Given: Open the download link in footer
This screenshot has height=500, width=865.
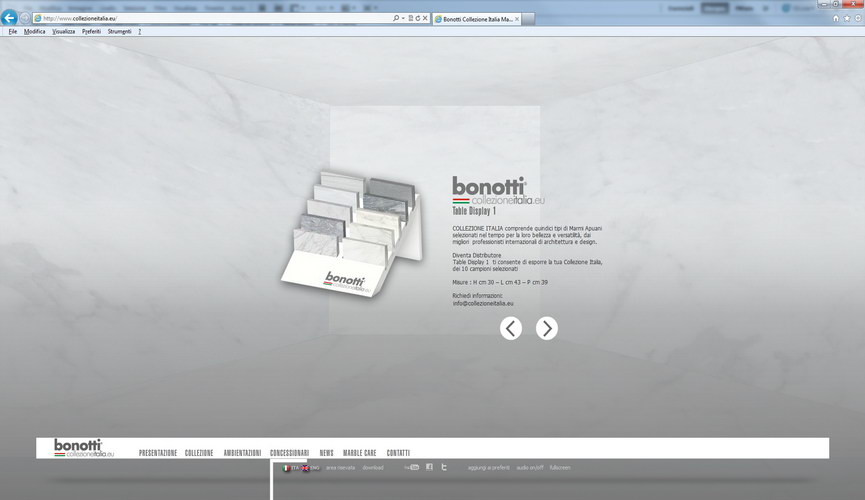Looking at the screenshot, I should (373, 467).
